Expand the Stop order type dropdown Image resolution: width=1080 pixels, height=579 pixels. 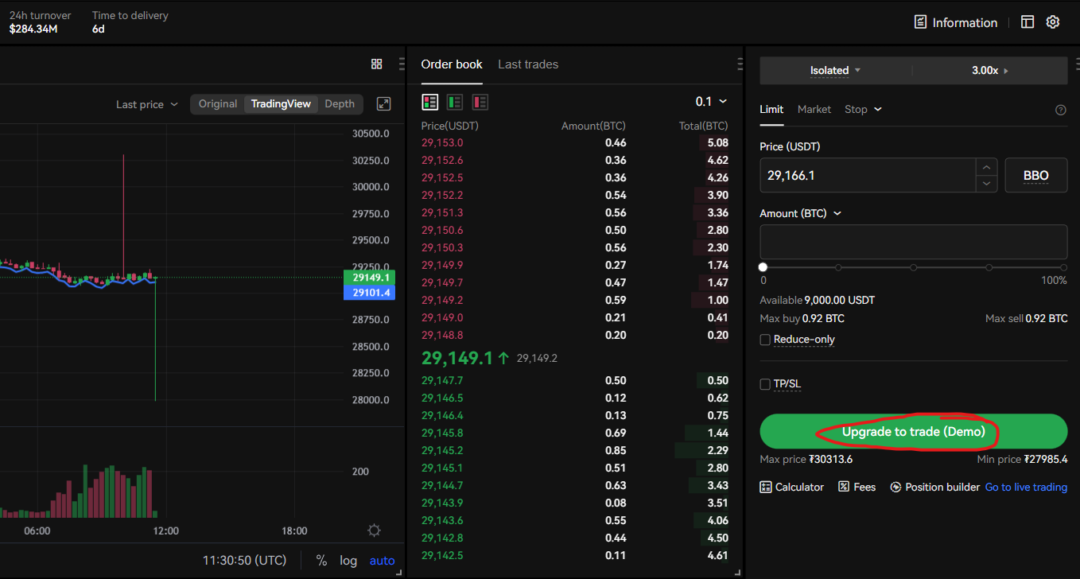[x=862, y=109]
